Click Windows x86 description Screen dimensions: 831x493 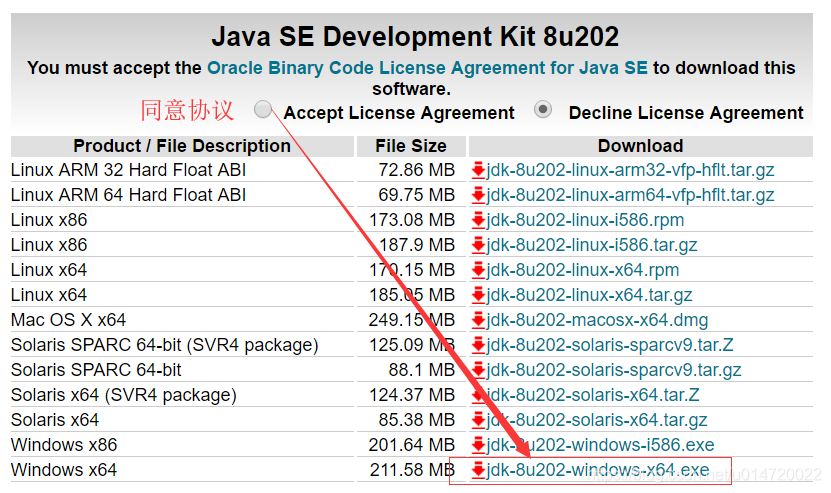click(x=64, y=445)
